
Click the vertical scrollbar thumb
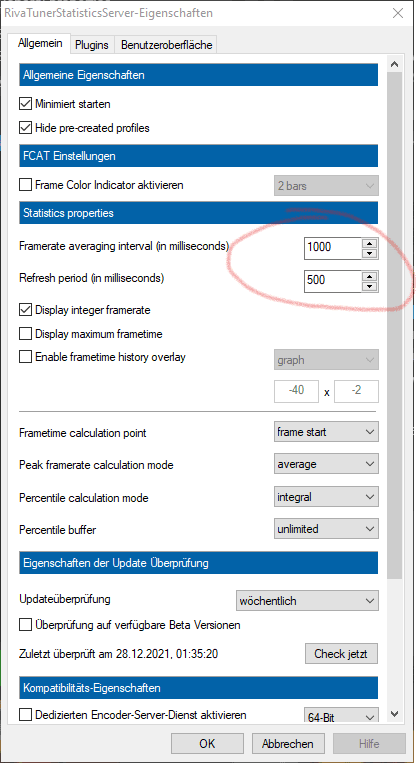[x=395, y=325]
